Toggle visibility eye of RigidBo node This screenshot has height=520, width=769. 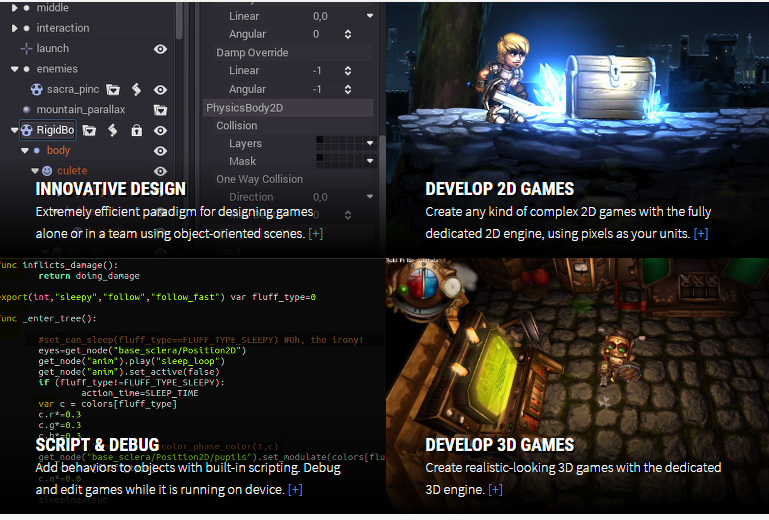pos(160,130)
